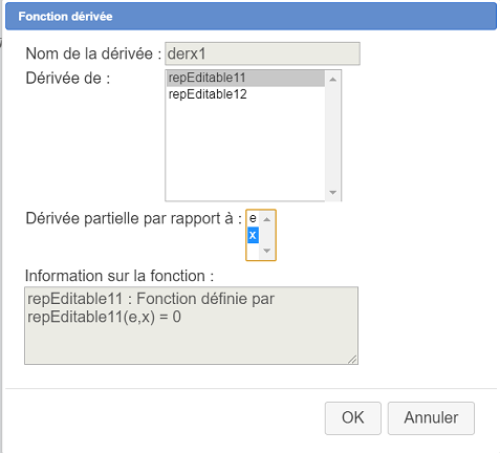Image resolution: width=500 pixels, height=453 pixels.
Task: Click the function list scrollbar track
Action: [333, 136]
